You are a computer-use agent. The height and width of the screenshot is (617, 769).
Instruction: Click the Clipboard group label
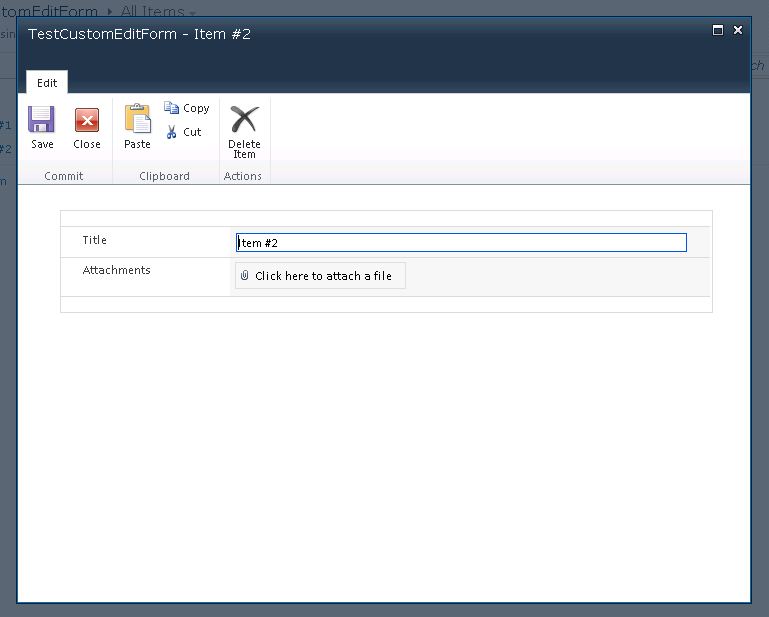pos(164,176)
